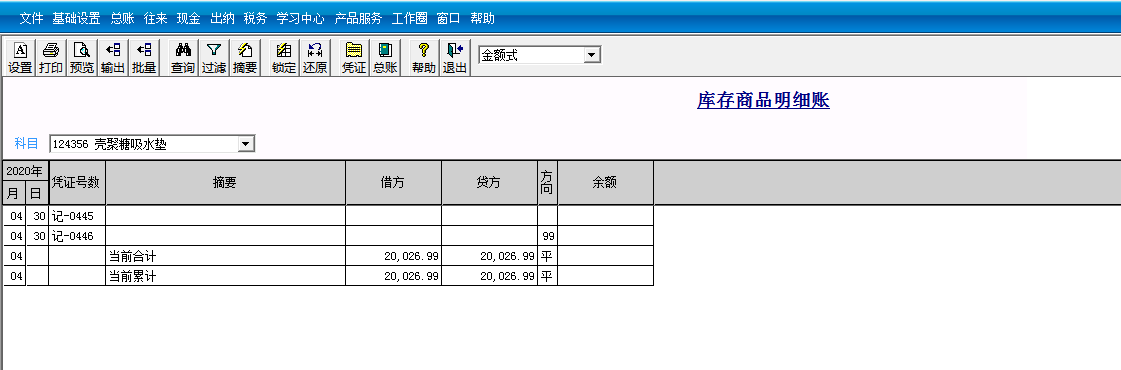Open the 帮助 menu in menu bar
The height and width of the screenshot is (370, 1121).
click(x=483, y=19)
